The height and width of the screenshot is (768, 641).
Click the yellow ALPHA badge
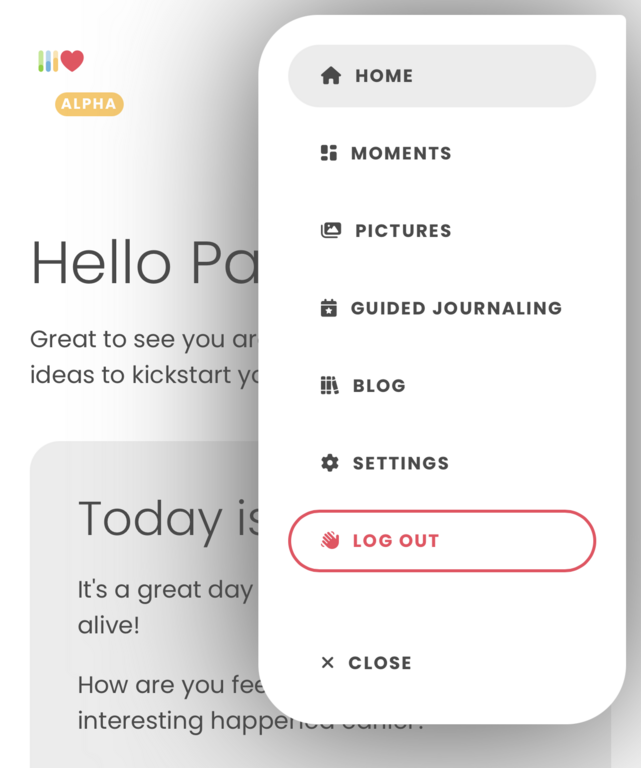(x=89, y=104)
